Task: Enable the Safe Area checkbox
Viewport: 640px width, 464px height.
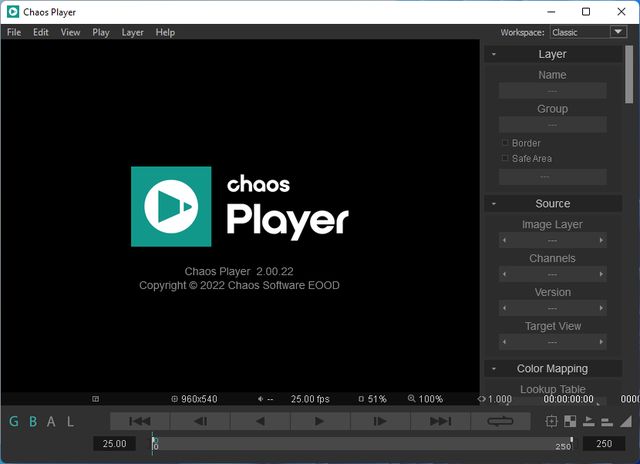Action: pos(505,159)
